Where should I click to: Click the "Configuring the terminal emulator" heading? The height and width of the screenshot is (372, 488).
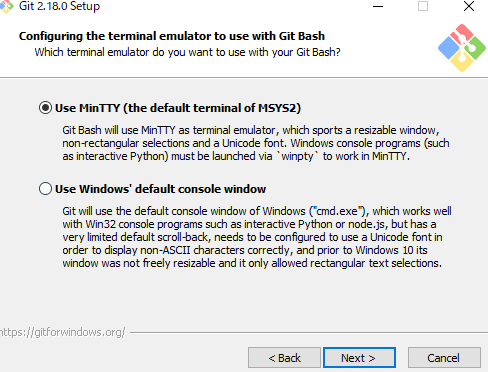click(x=172, y=36)
